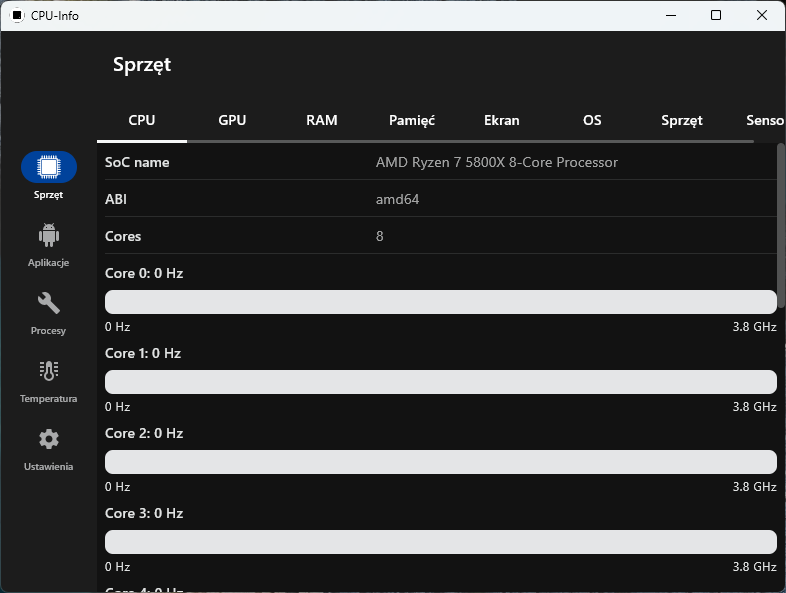Click the horizontal tab strip scrollbar
786x593 pixels.
click(426, 141)
